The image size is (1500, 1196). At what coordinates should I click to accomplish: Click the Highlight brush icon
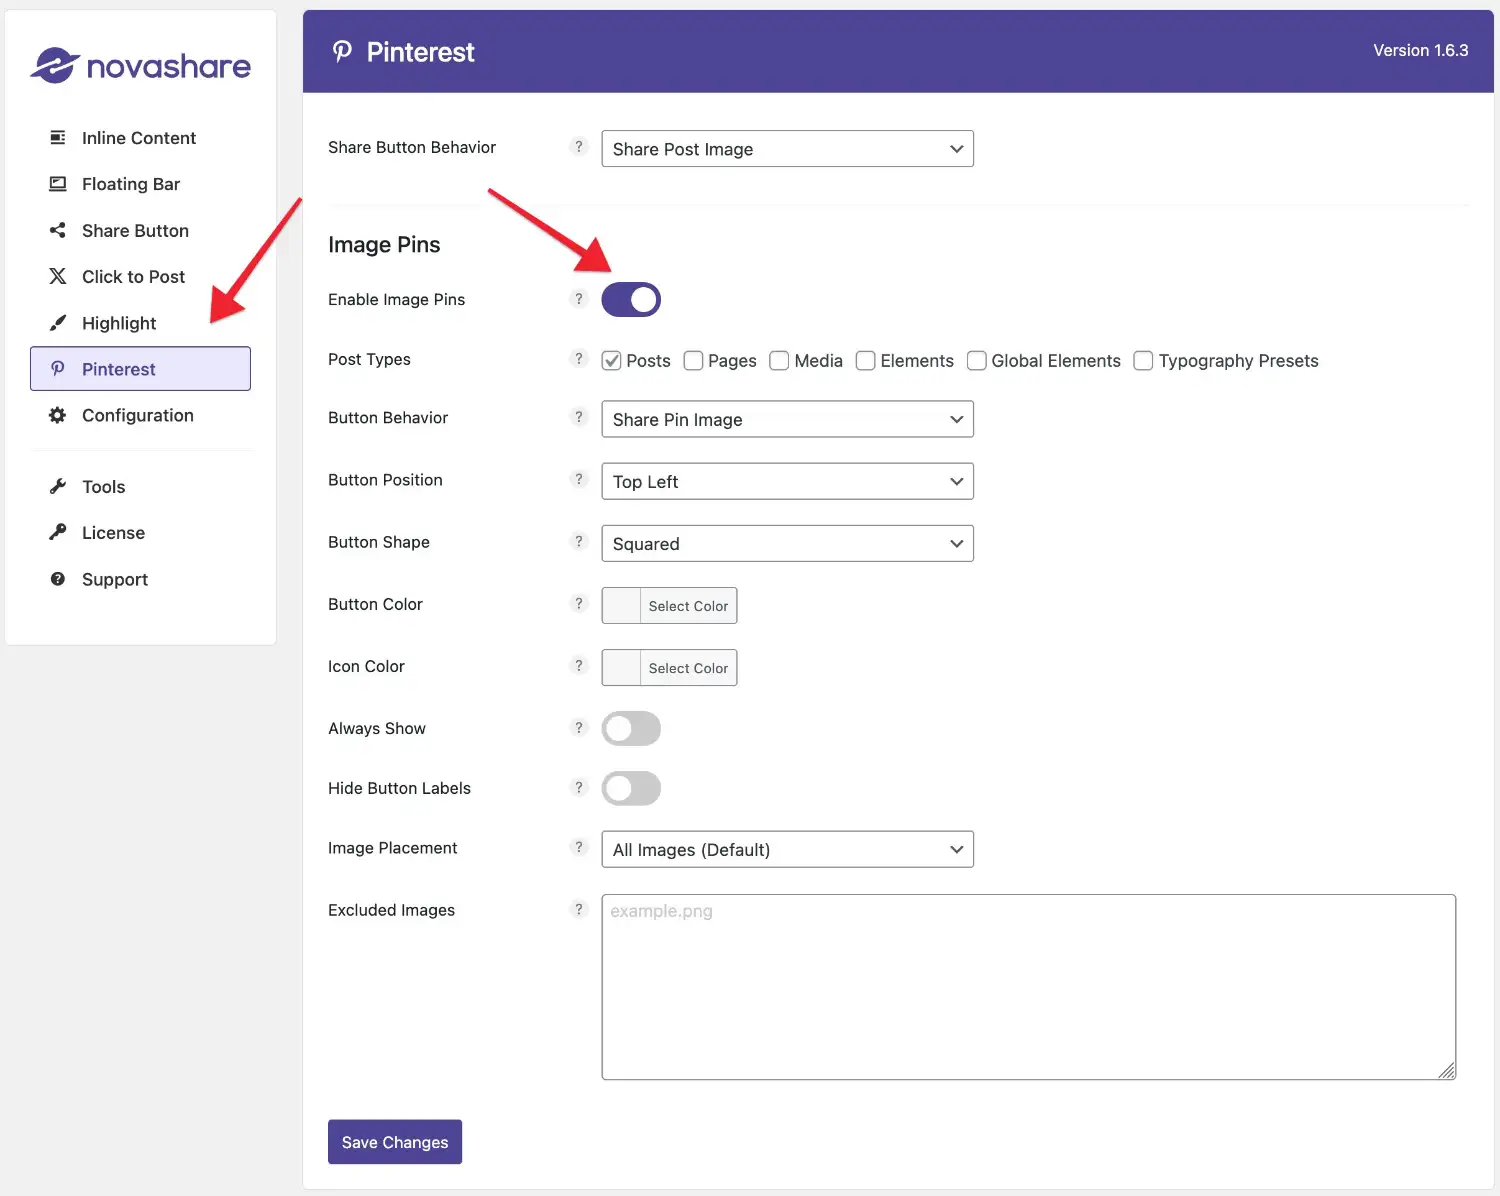[x=58, y=323]
